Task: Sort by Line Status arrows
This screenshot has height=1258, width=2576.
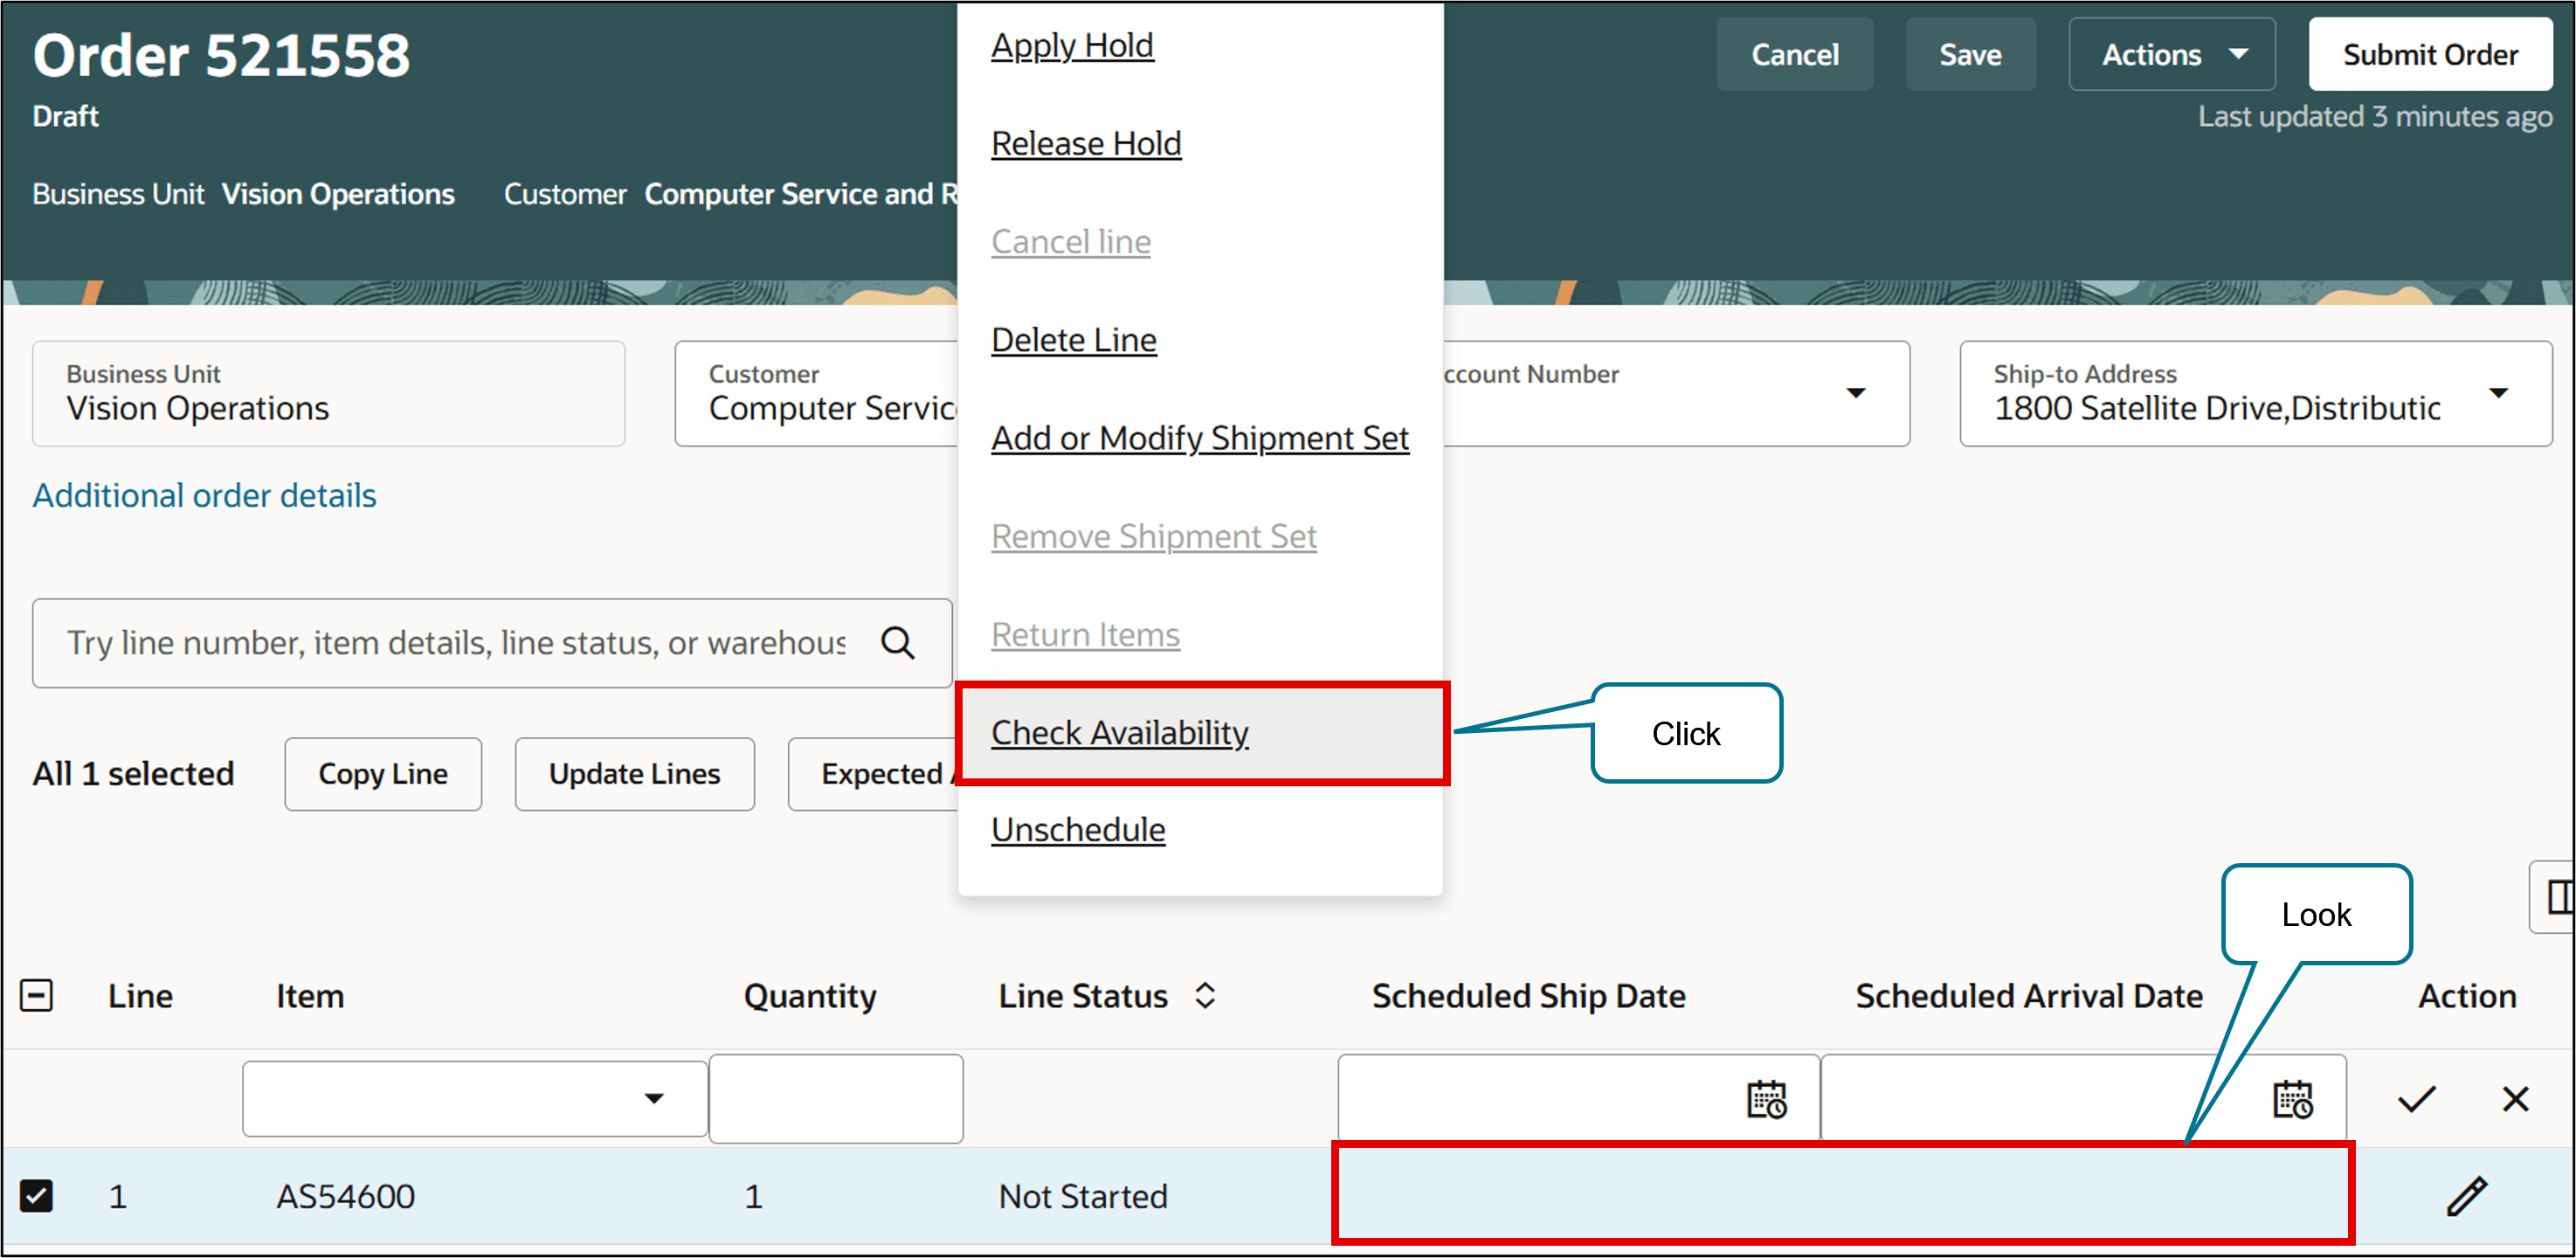Action: click(1205, 995)
